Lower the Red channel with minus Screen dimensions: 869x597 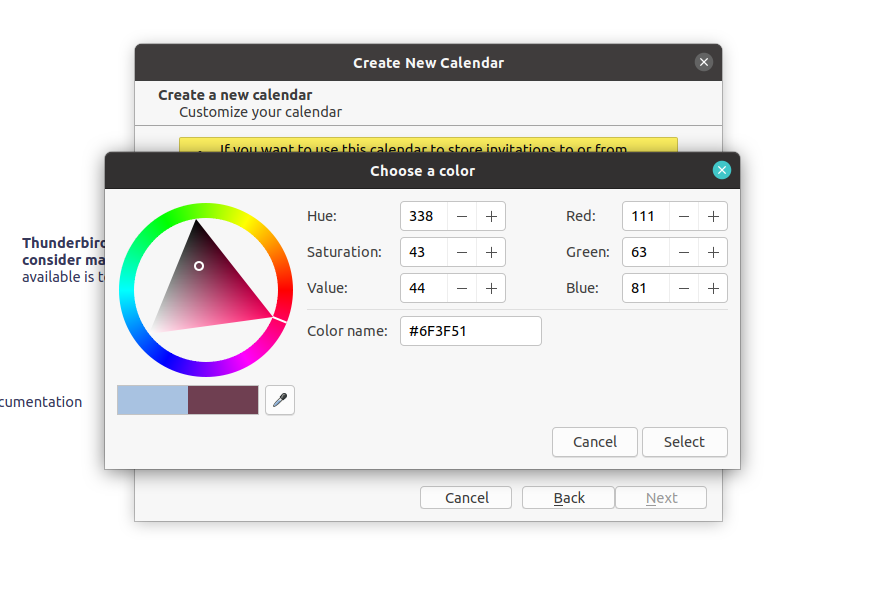point(683,216)
